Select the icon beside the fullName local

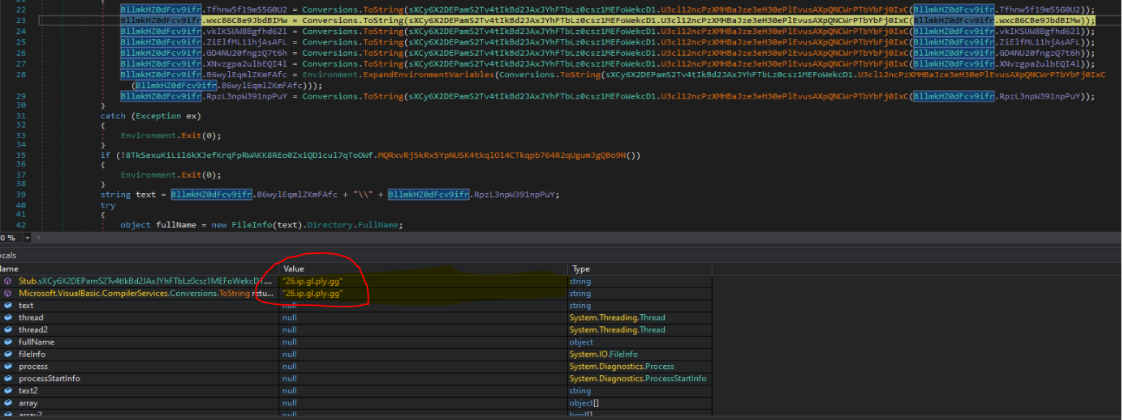[x=8, y=342]
